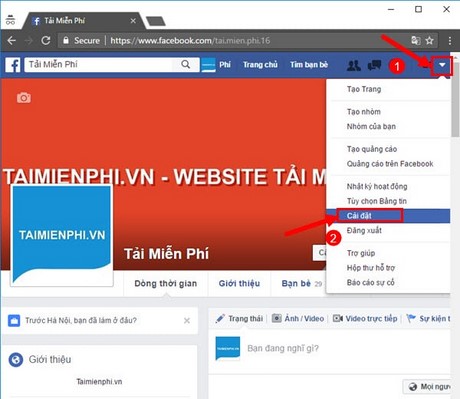
Task: Click the Chrome back arrow
Action: (11, 41)
